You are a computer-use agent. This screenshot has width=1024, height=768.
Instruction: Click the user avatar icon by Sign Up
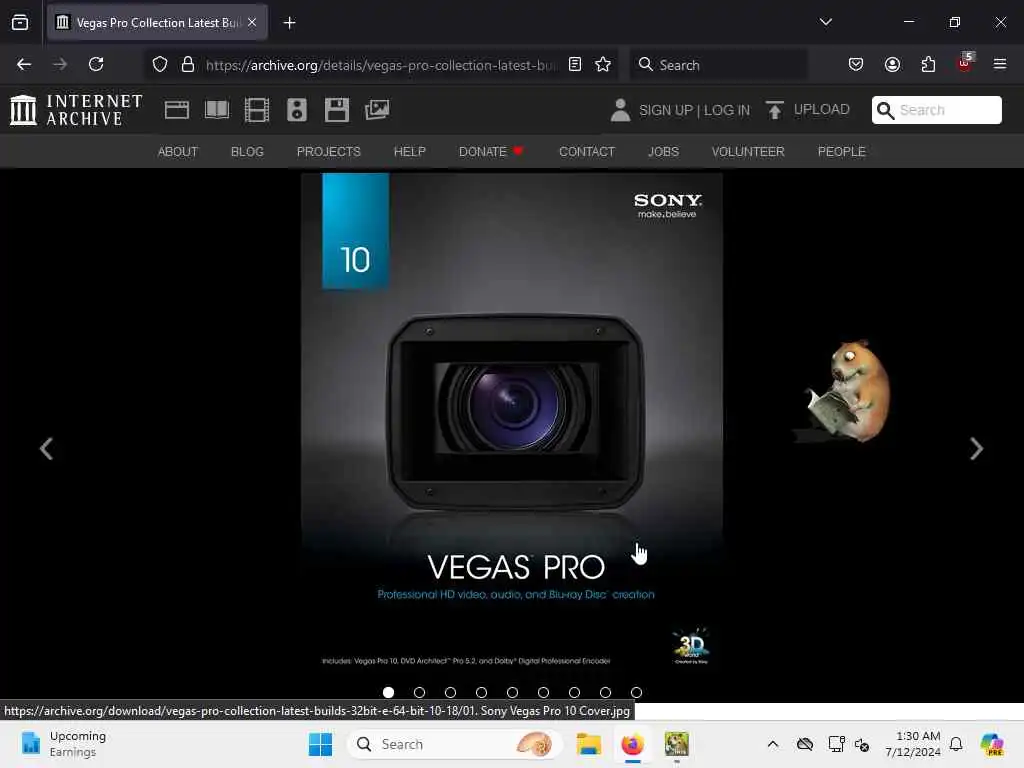(x=620, y=110)
